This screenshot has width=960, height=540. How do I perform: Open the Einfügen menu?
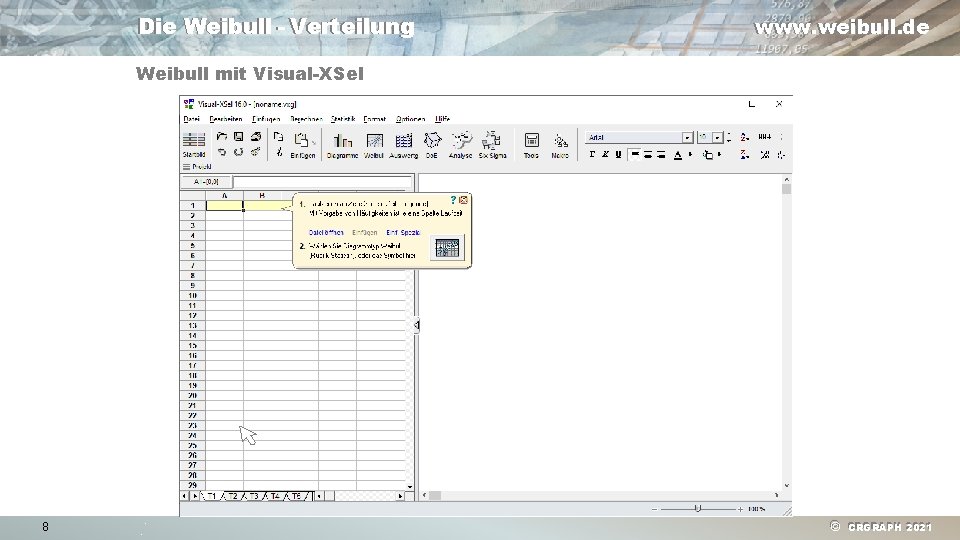tap(266, 119)
